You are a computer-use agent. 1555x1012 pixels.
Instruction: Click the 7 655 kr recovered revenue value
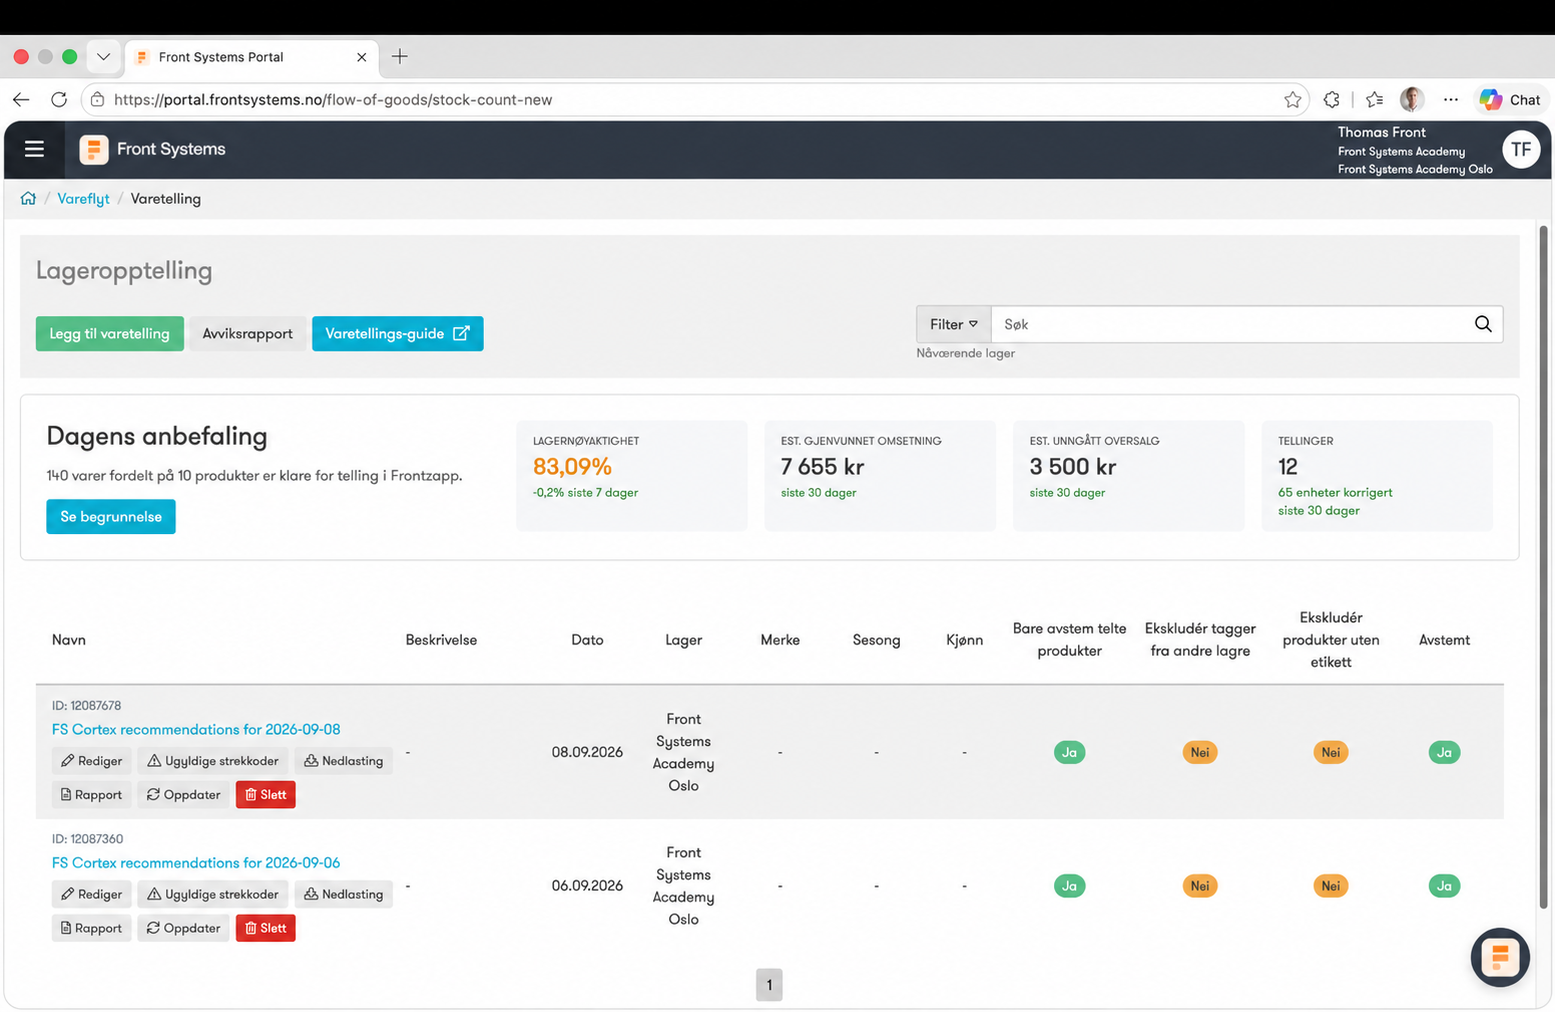coord(822,467)
